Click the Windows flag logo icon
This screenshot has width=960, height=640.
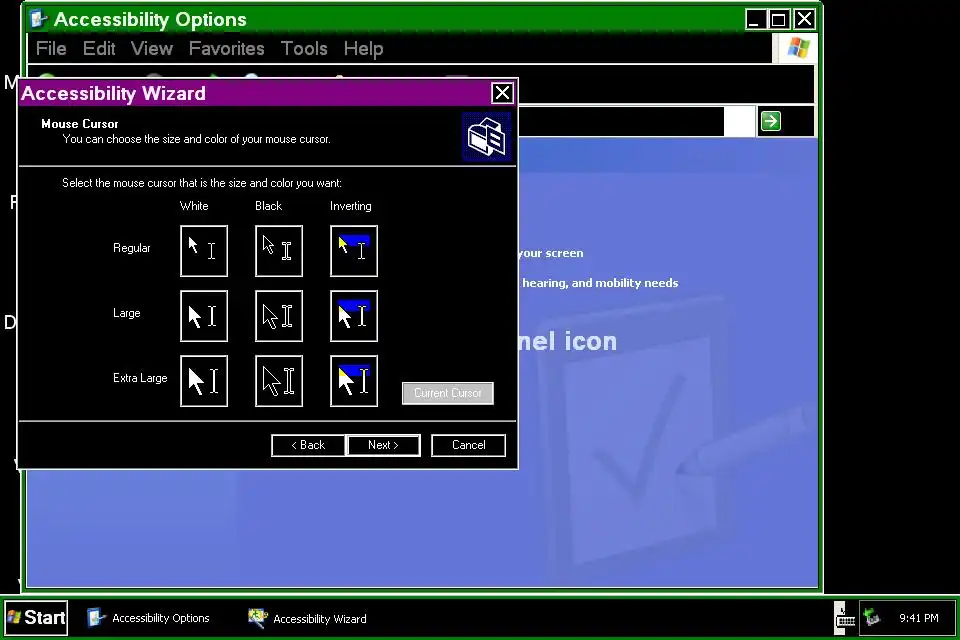click(798, 48)
